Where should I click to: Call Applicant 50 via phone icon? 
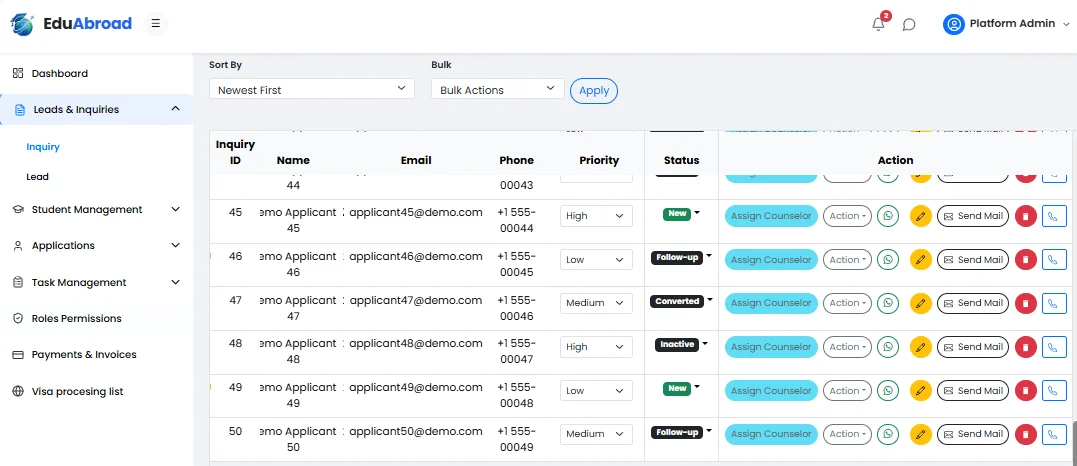[x=1054, y=434]
